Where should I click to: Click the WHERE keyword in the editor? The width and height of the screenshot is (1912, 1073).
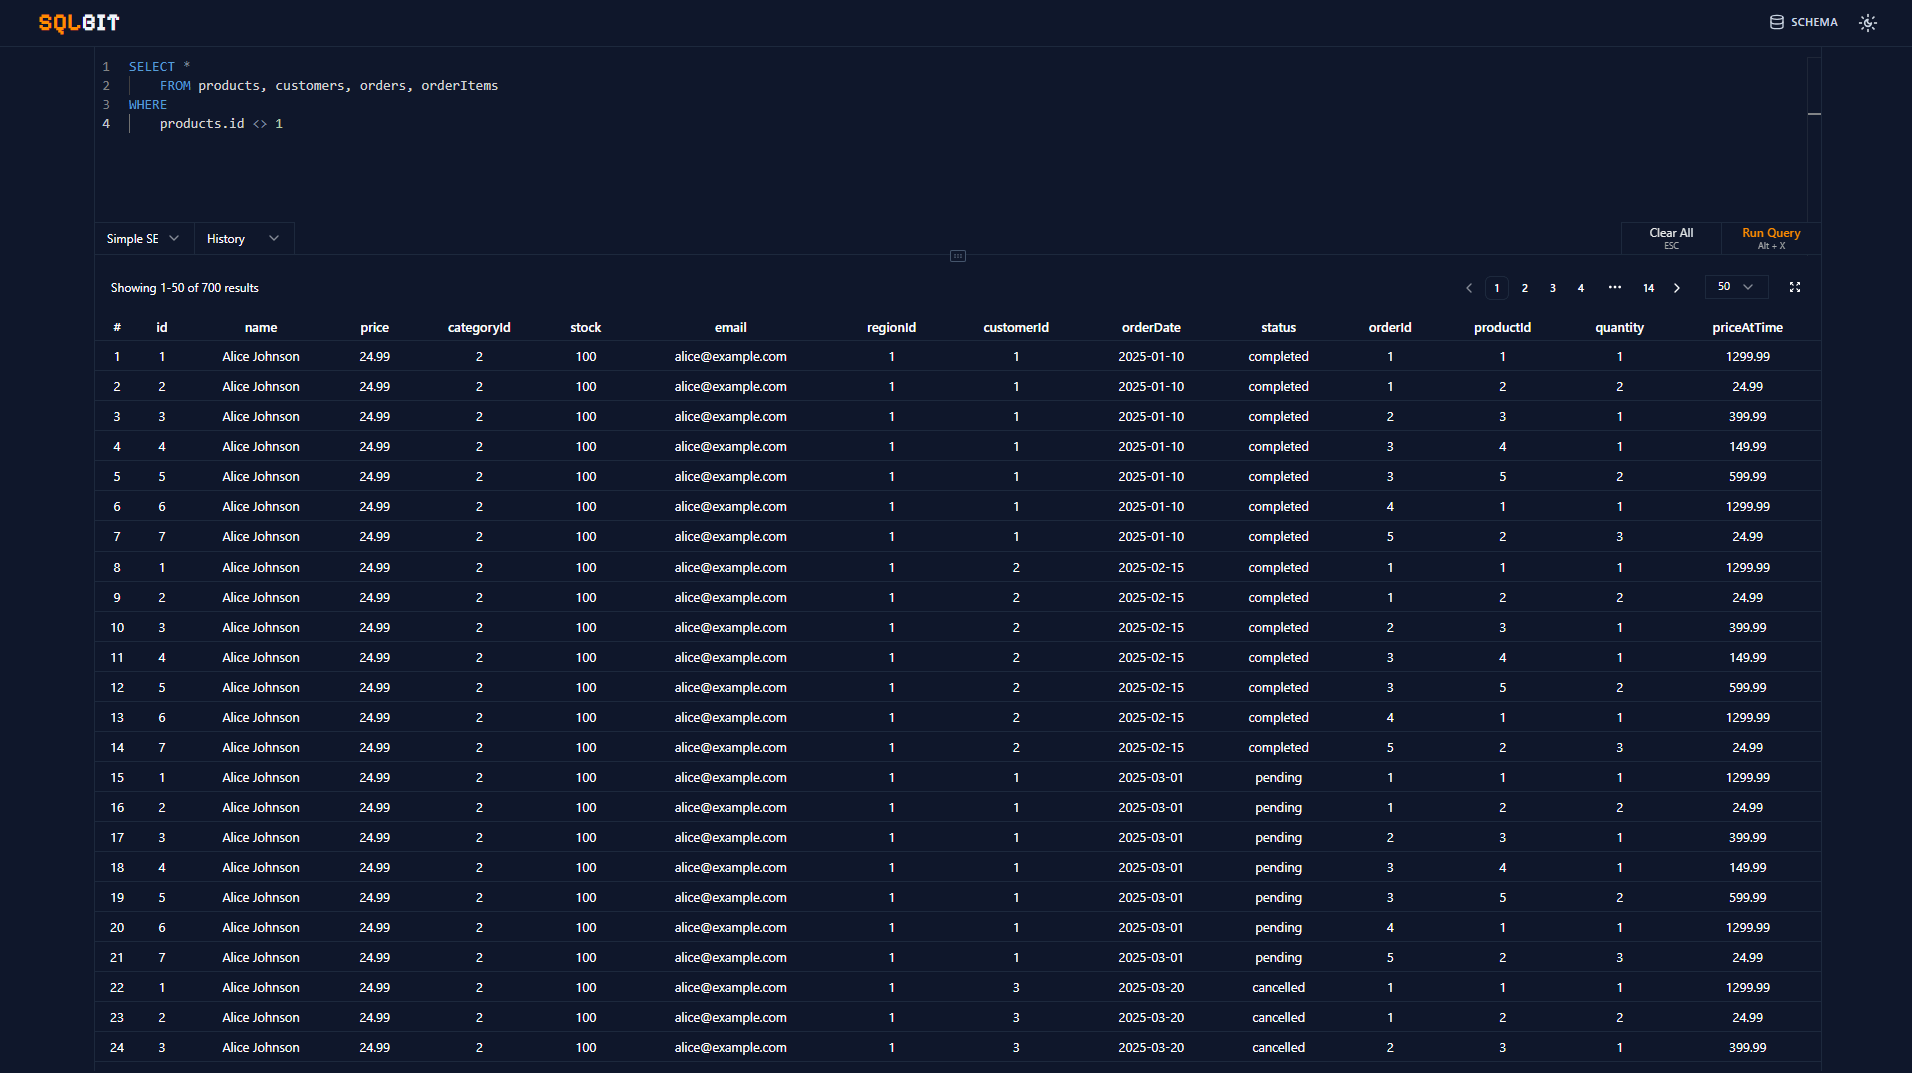[x=148, y=105]
